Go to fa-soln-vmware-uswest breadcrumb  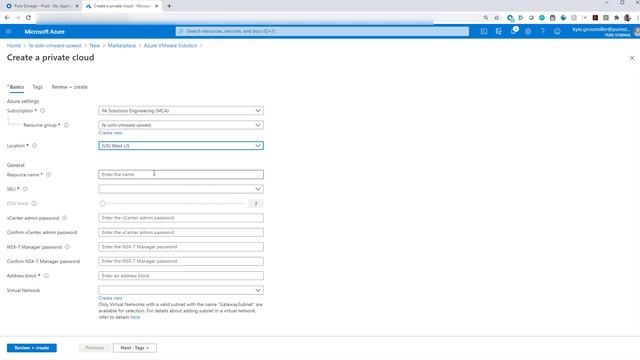point(55,45)
